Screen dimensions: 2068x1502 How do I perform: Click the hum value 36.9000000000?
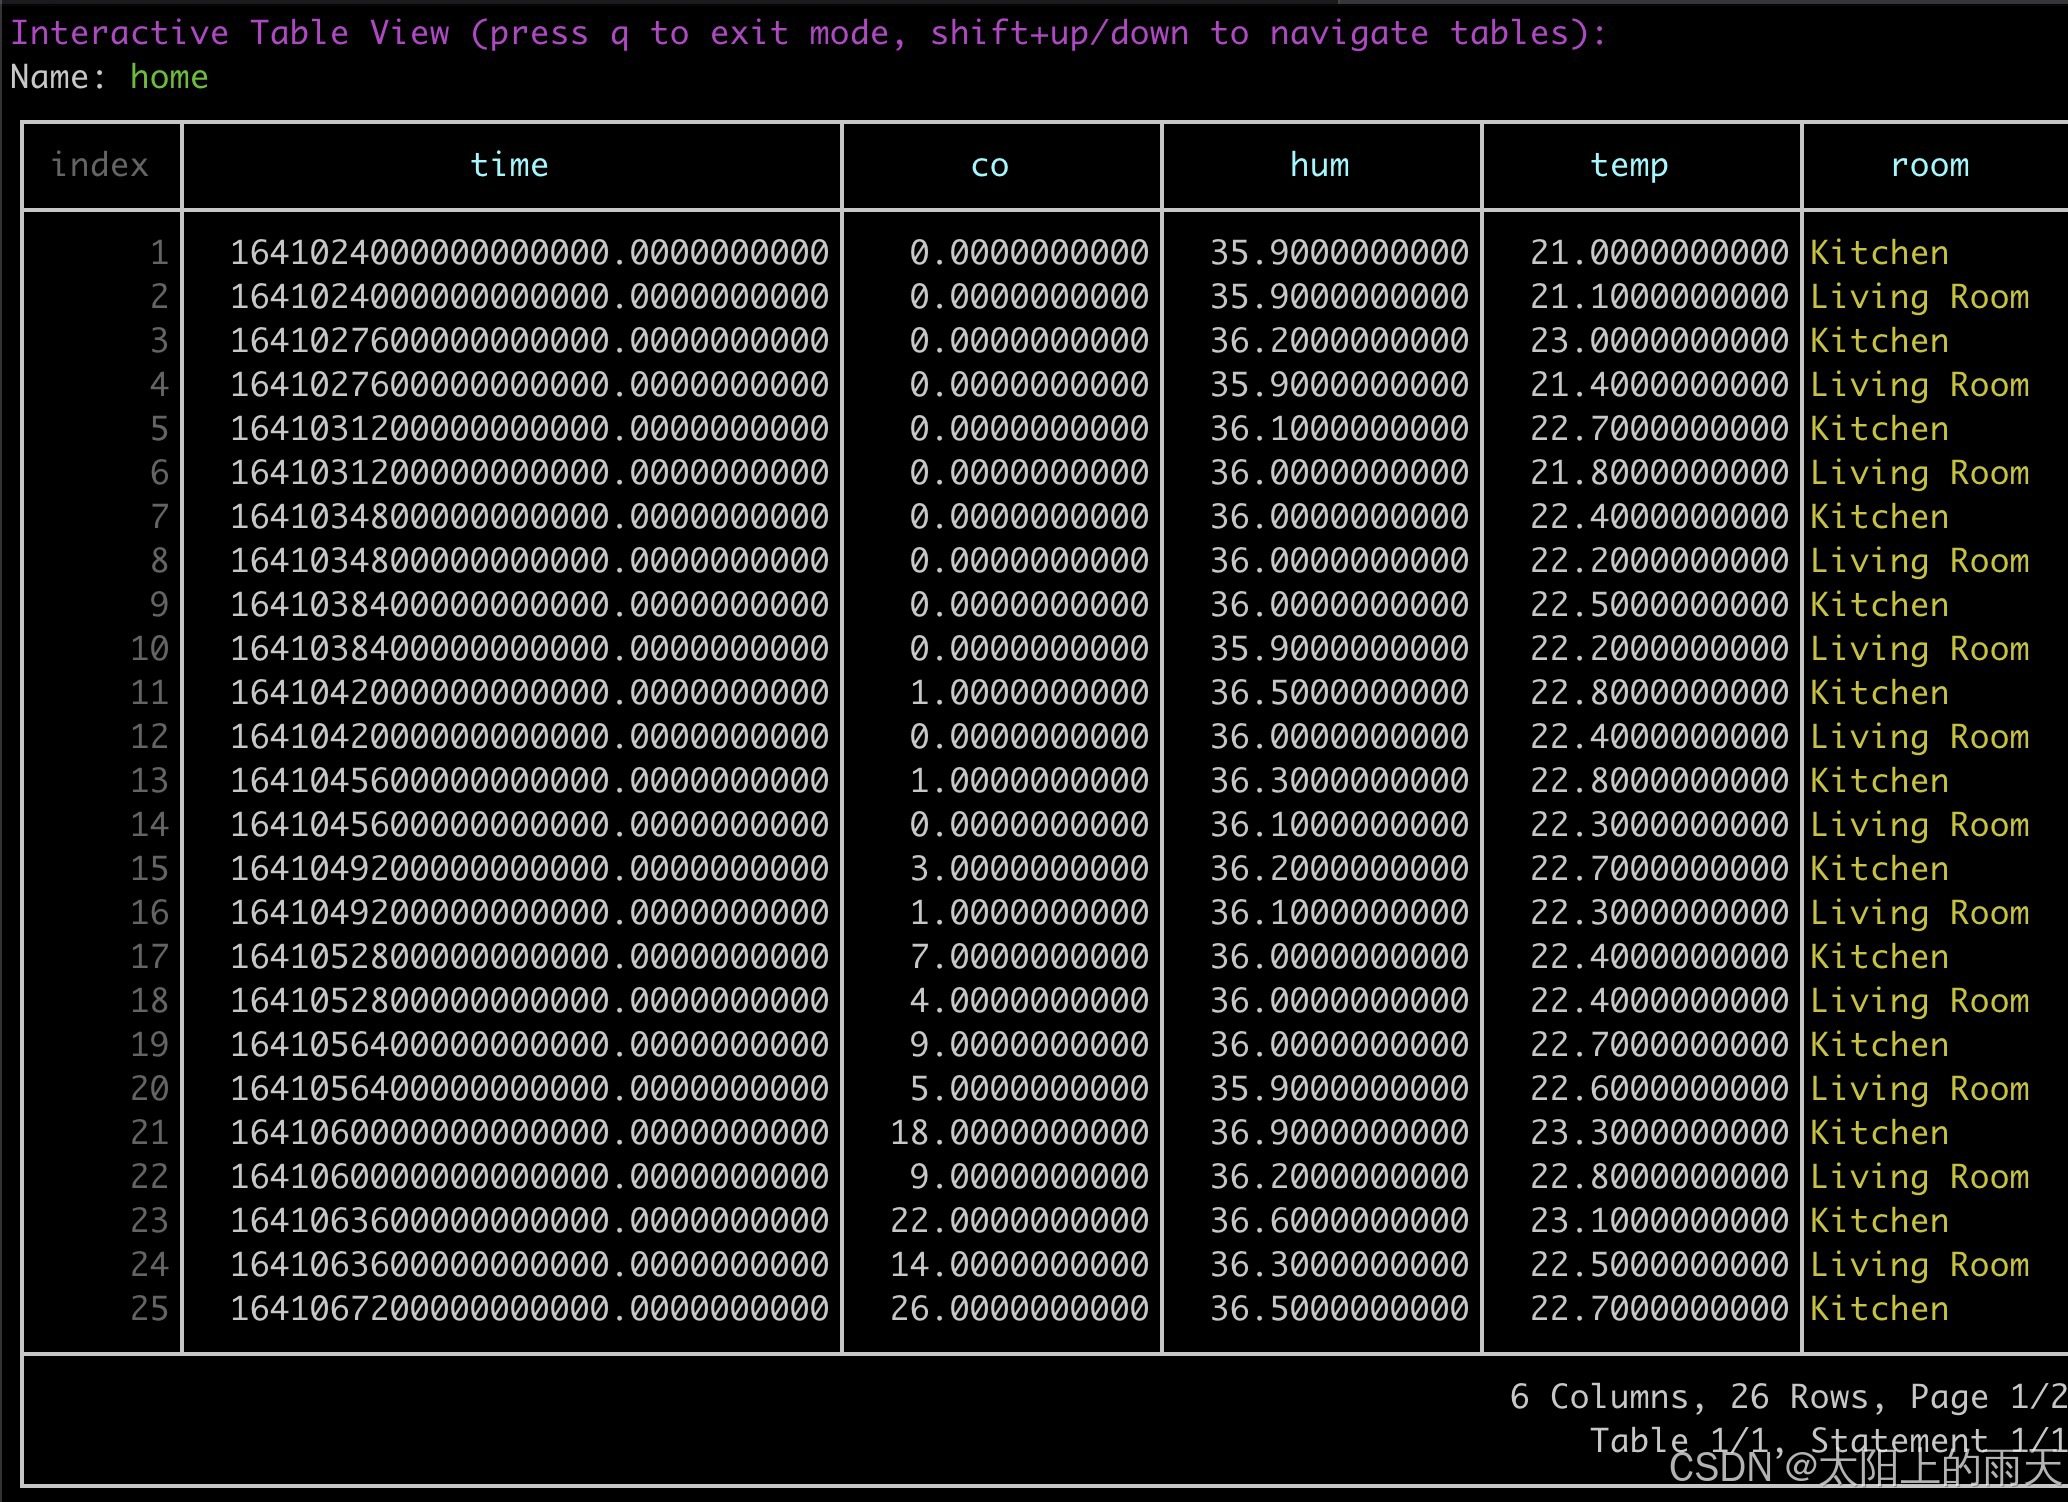tap(1338, 1132)
